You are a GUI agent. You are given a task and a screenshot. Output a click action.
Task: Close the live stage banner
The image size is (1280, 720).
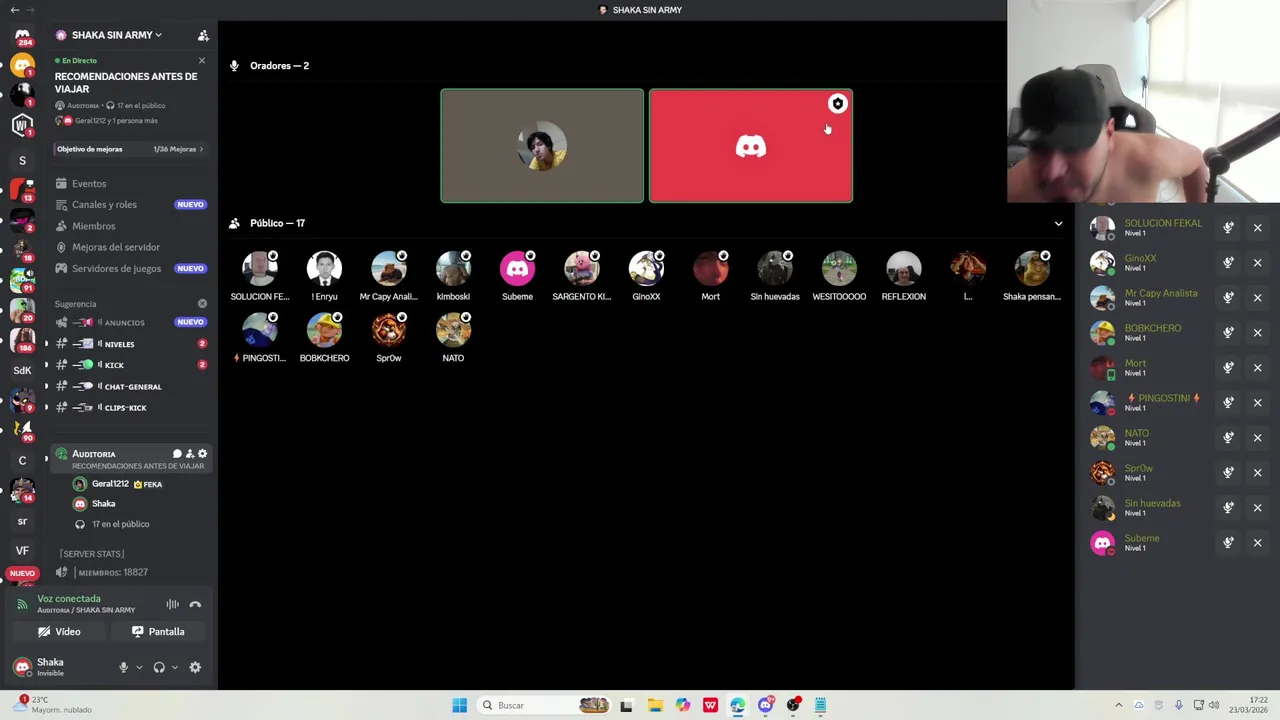(x=202, y=61)
